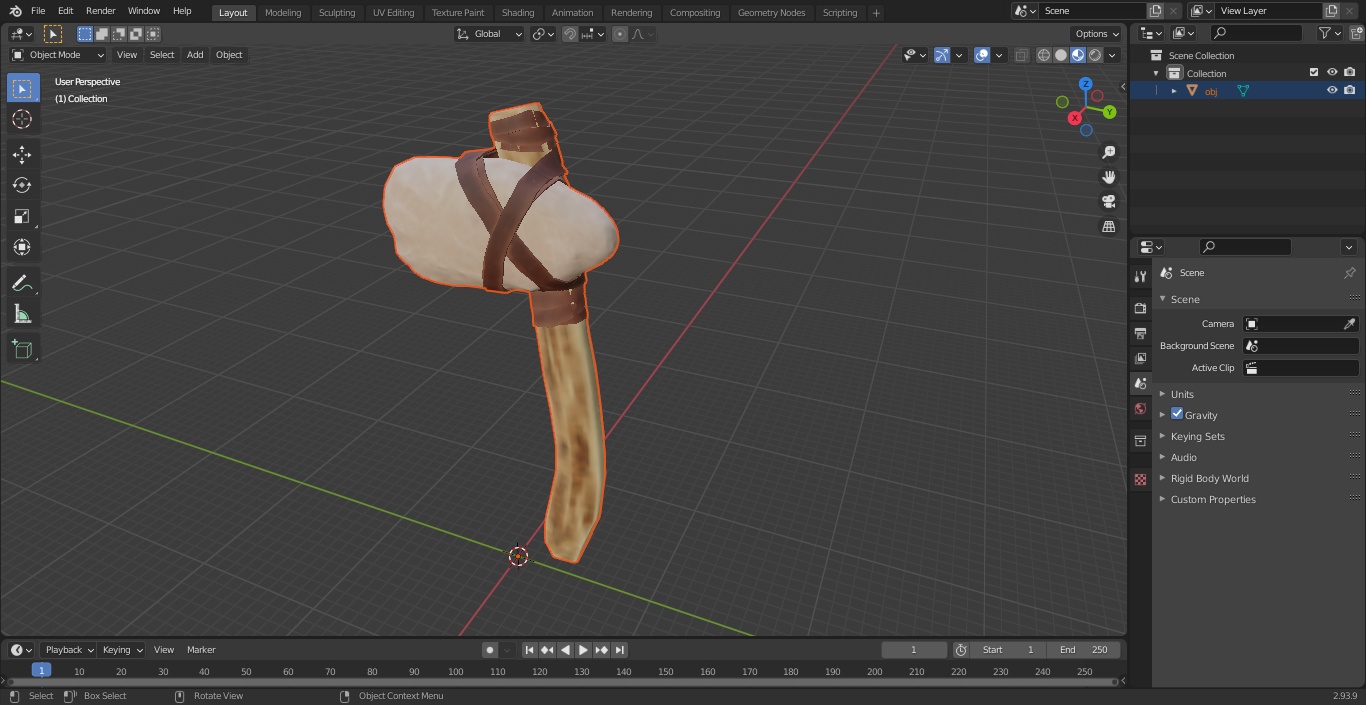The image size is (1366, 705).
Task: Toggle the show gizmo button
Action: 942,55
